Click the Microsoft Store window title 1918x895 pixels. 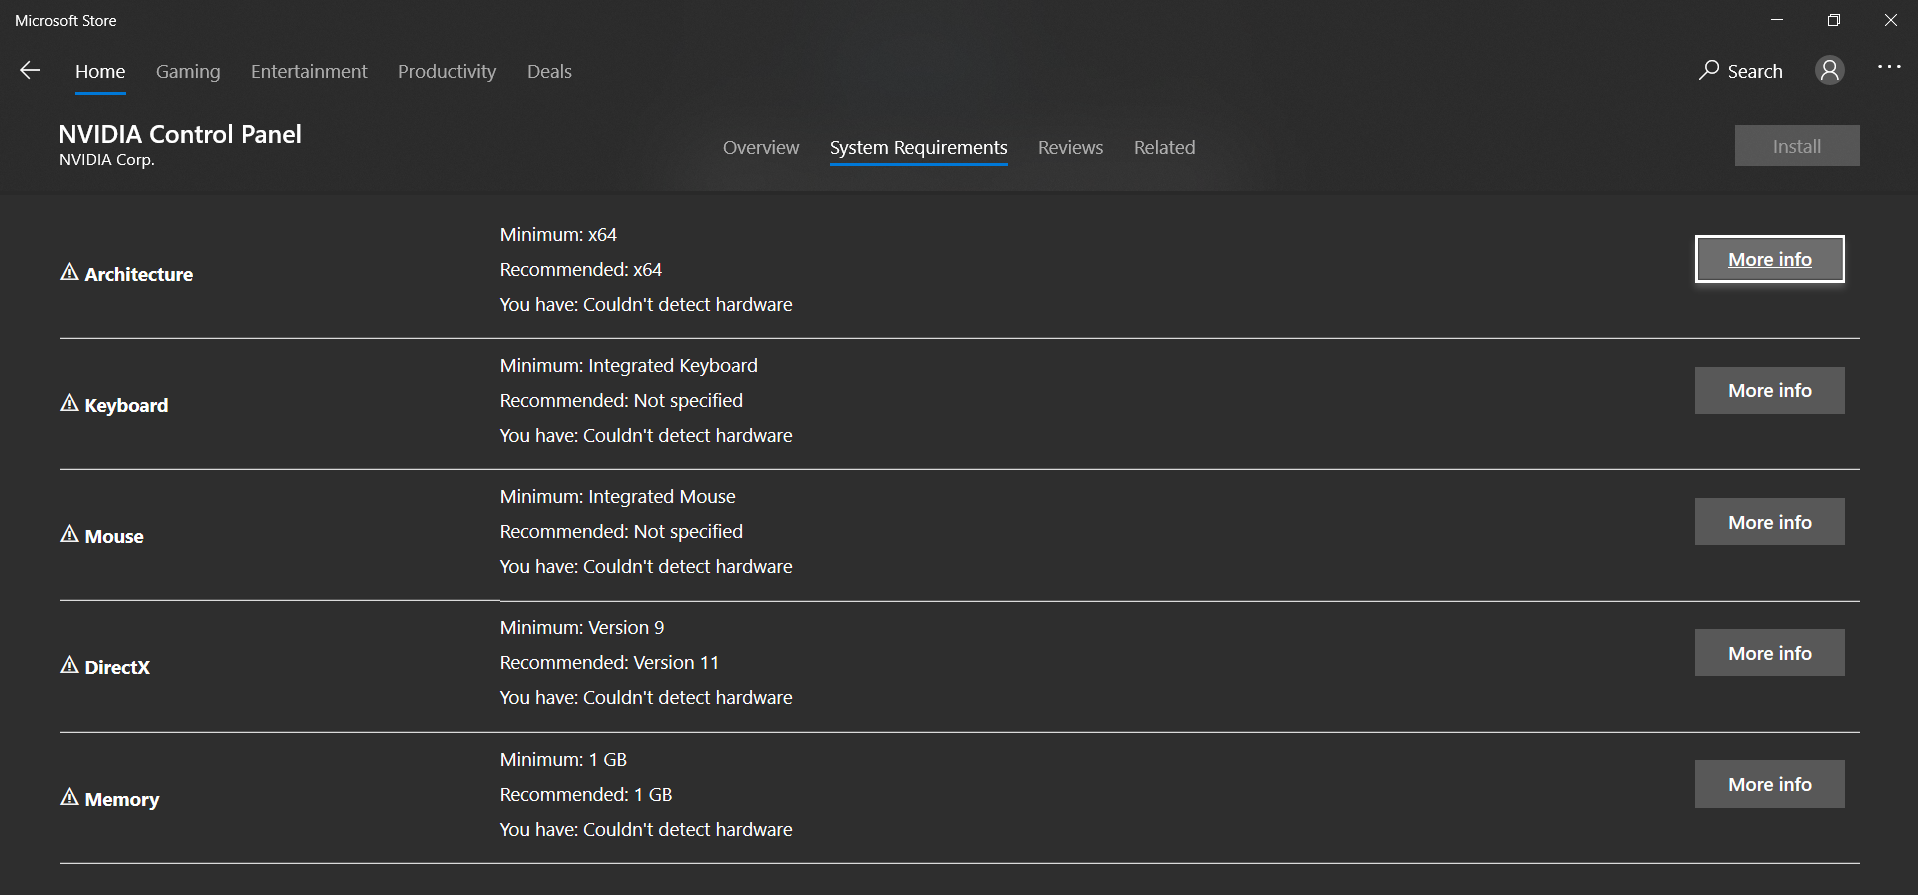[65, 20]
